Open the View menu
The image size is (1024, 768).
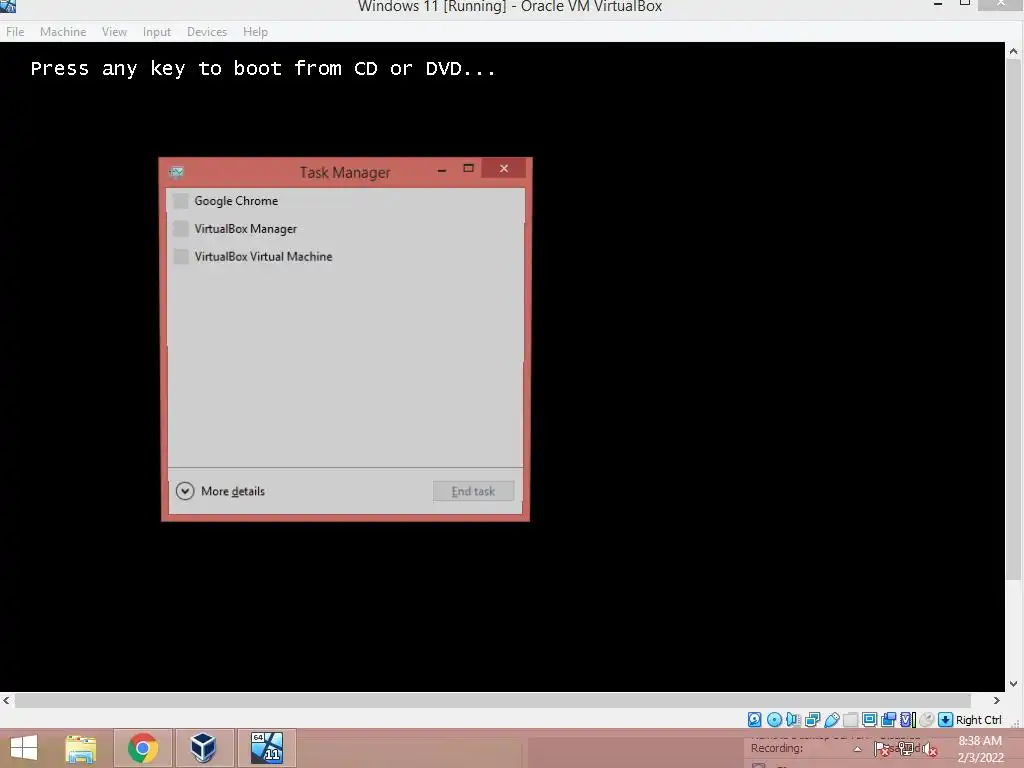pyautogui.click(x=114, y=31)
